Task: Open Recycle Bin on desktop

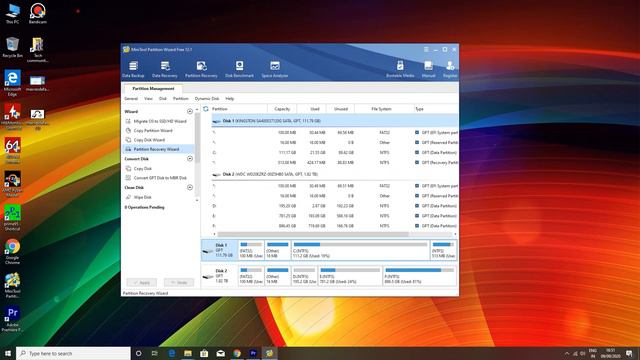Action: coord(12,47)
